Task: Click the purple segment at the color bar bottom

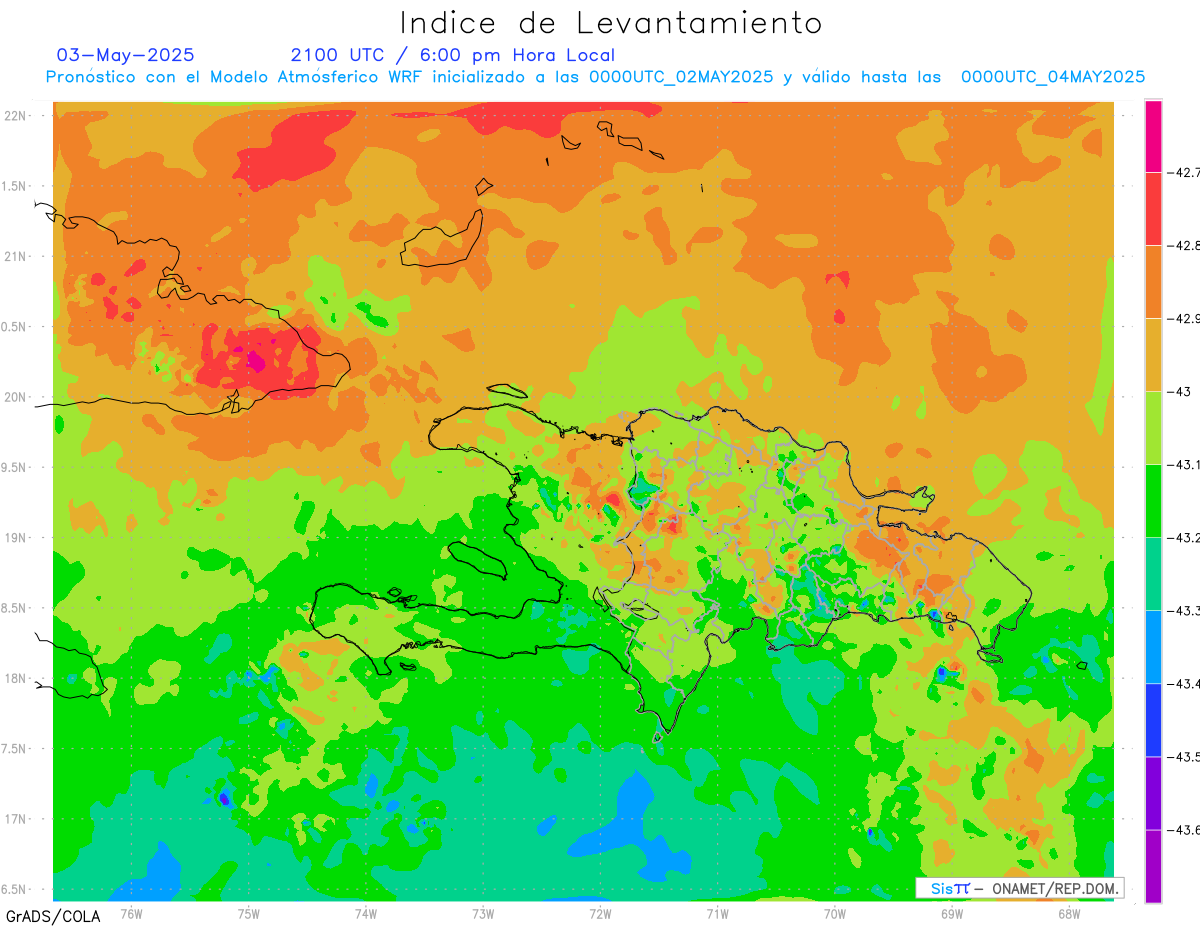Action: pos(1153,866)
